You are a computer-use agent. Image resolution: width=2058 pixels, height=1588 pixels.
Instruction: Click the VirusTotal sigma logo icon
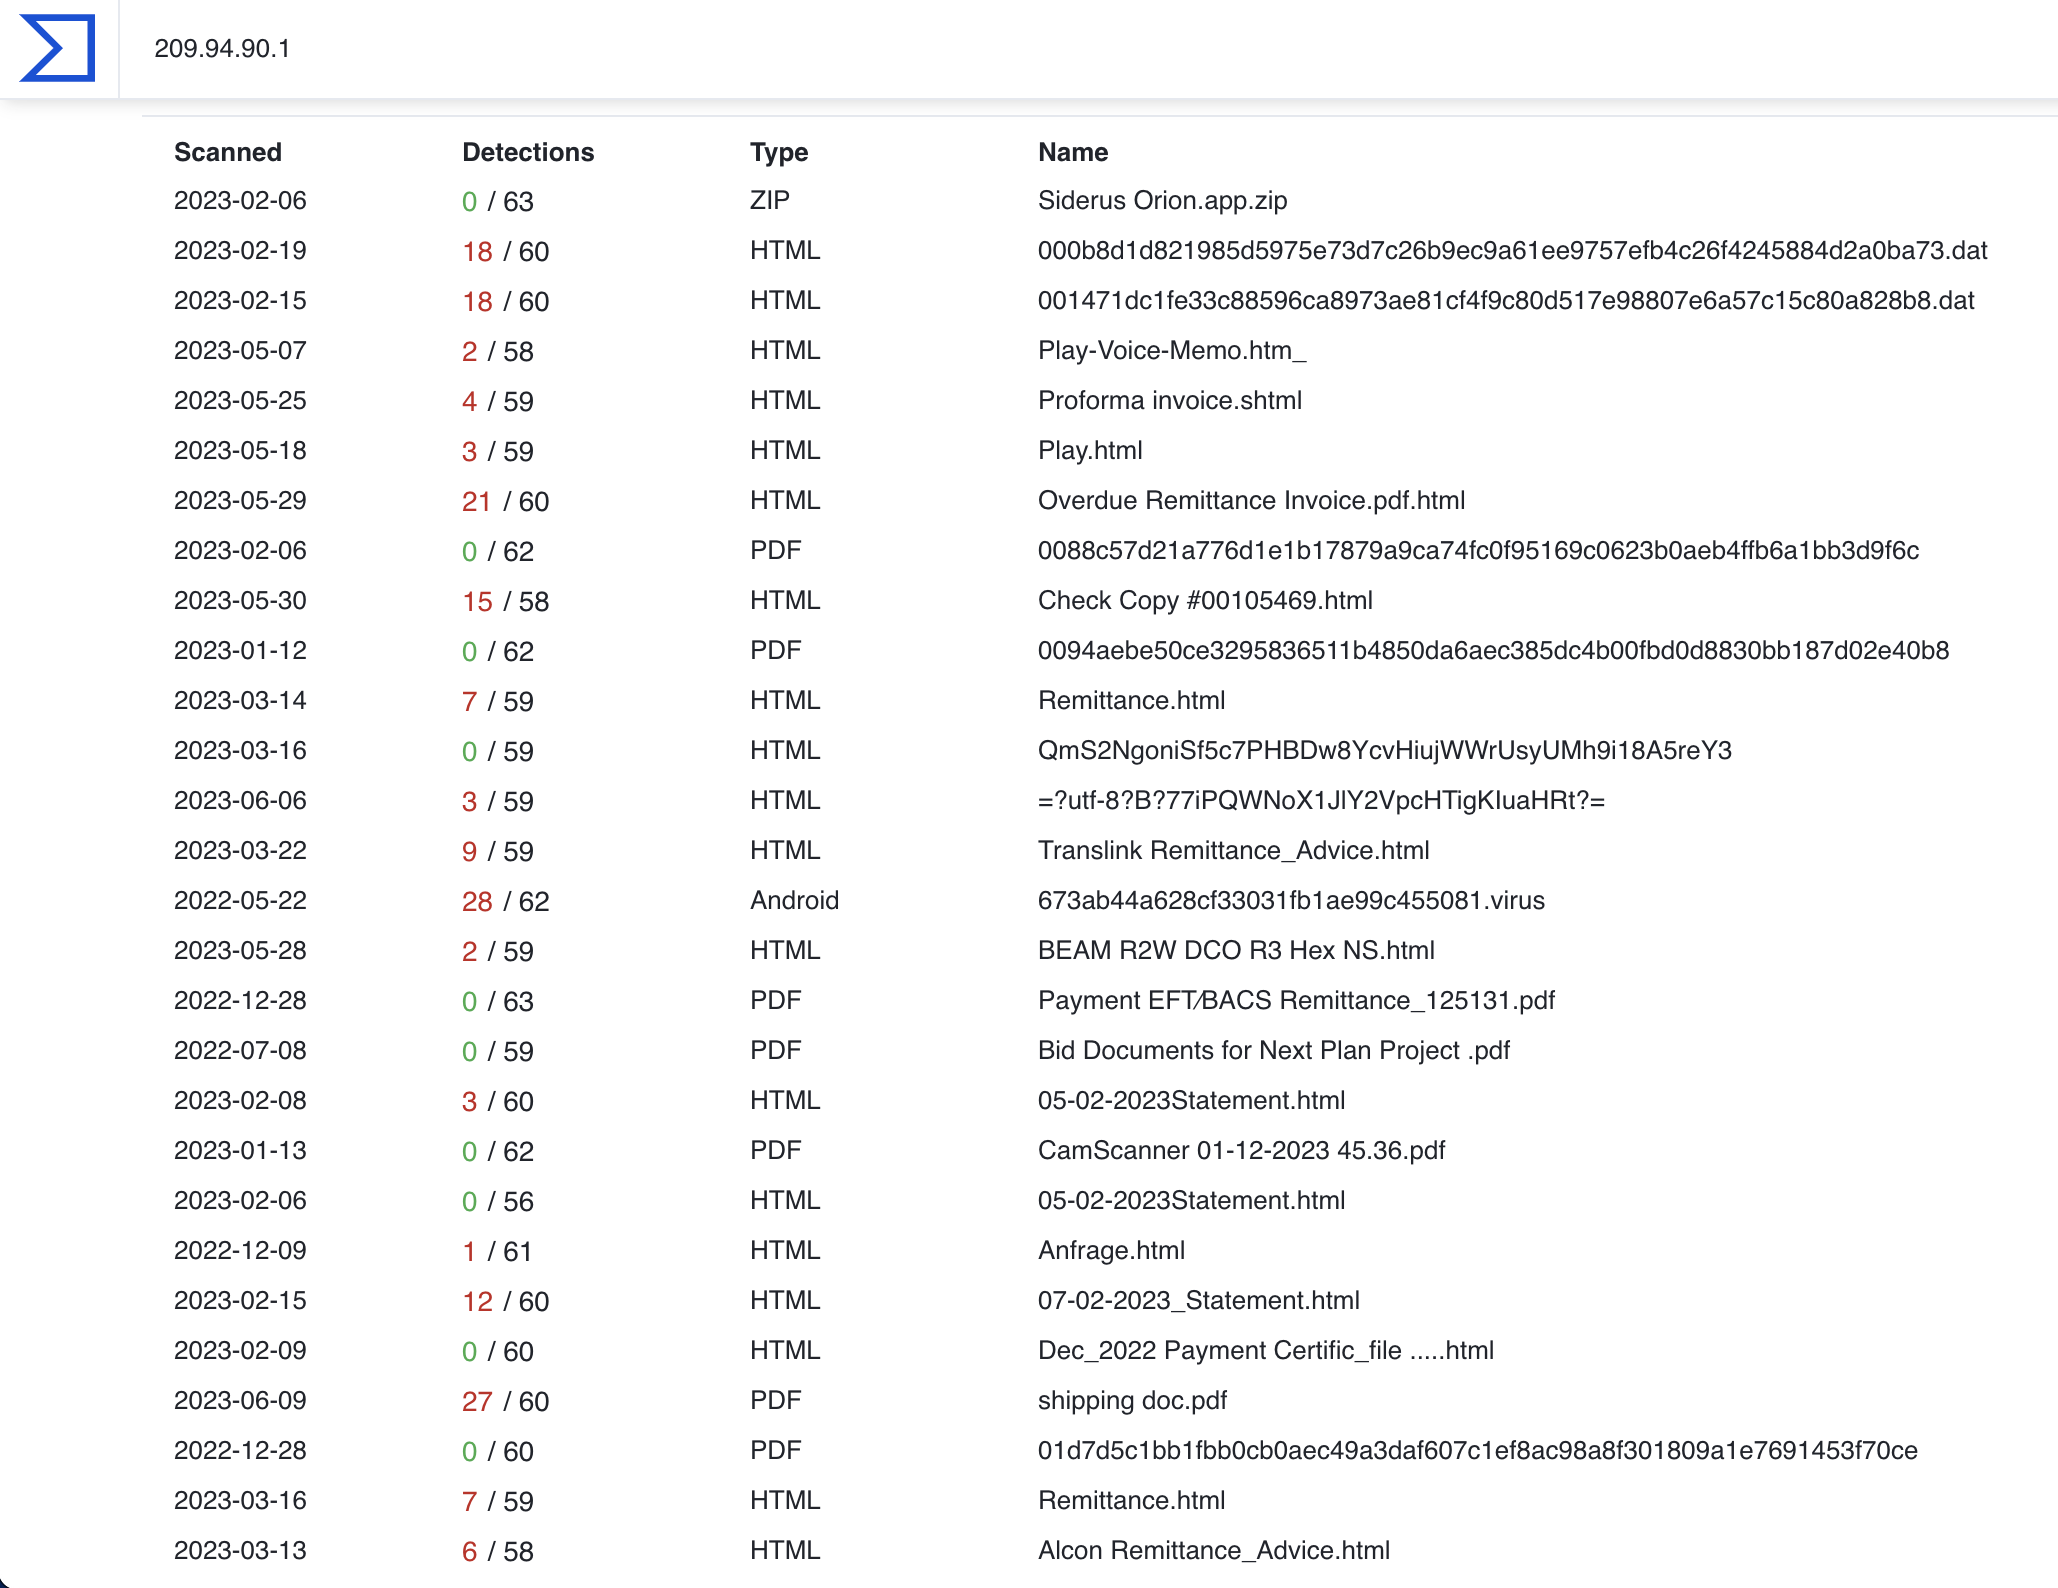(x=58, y=48)
